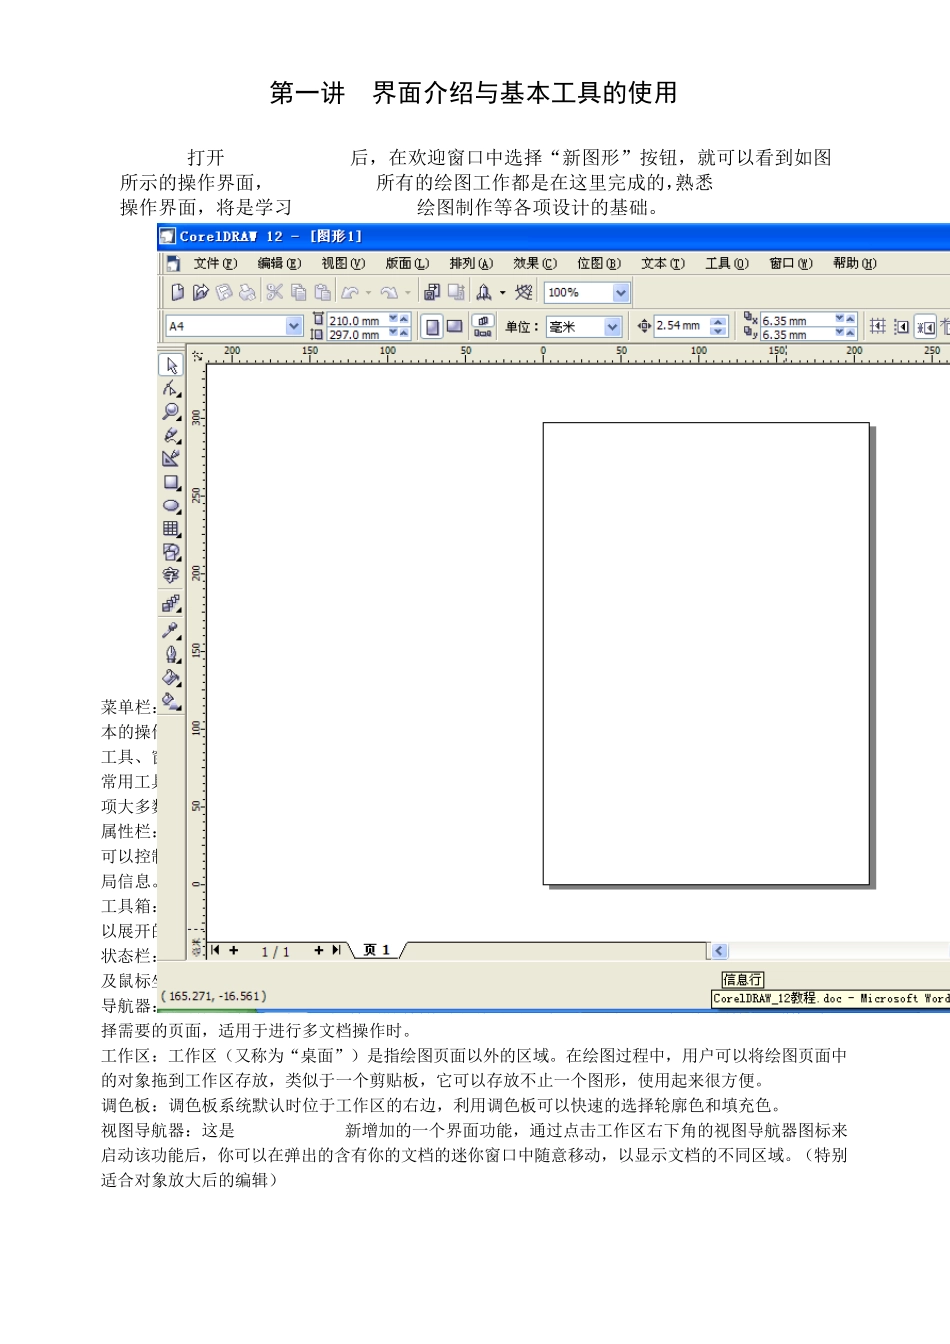Viewport: 950px width, 1344px height.
Task: Toggle Snap to Objects button
Action: (926, 326)
